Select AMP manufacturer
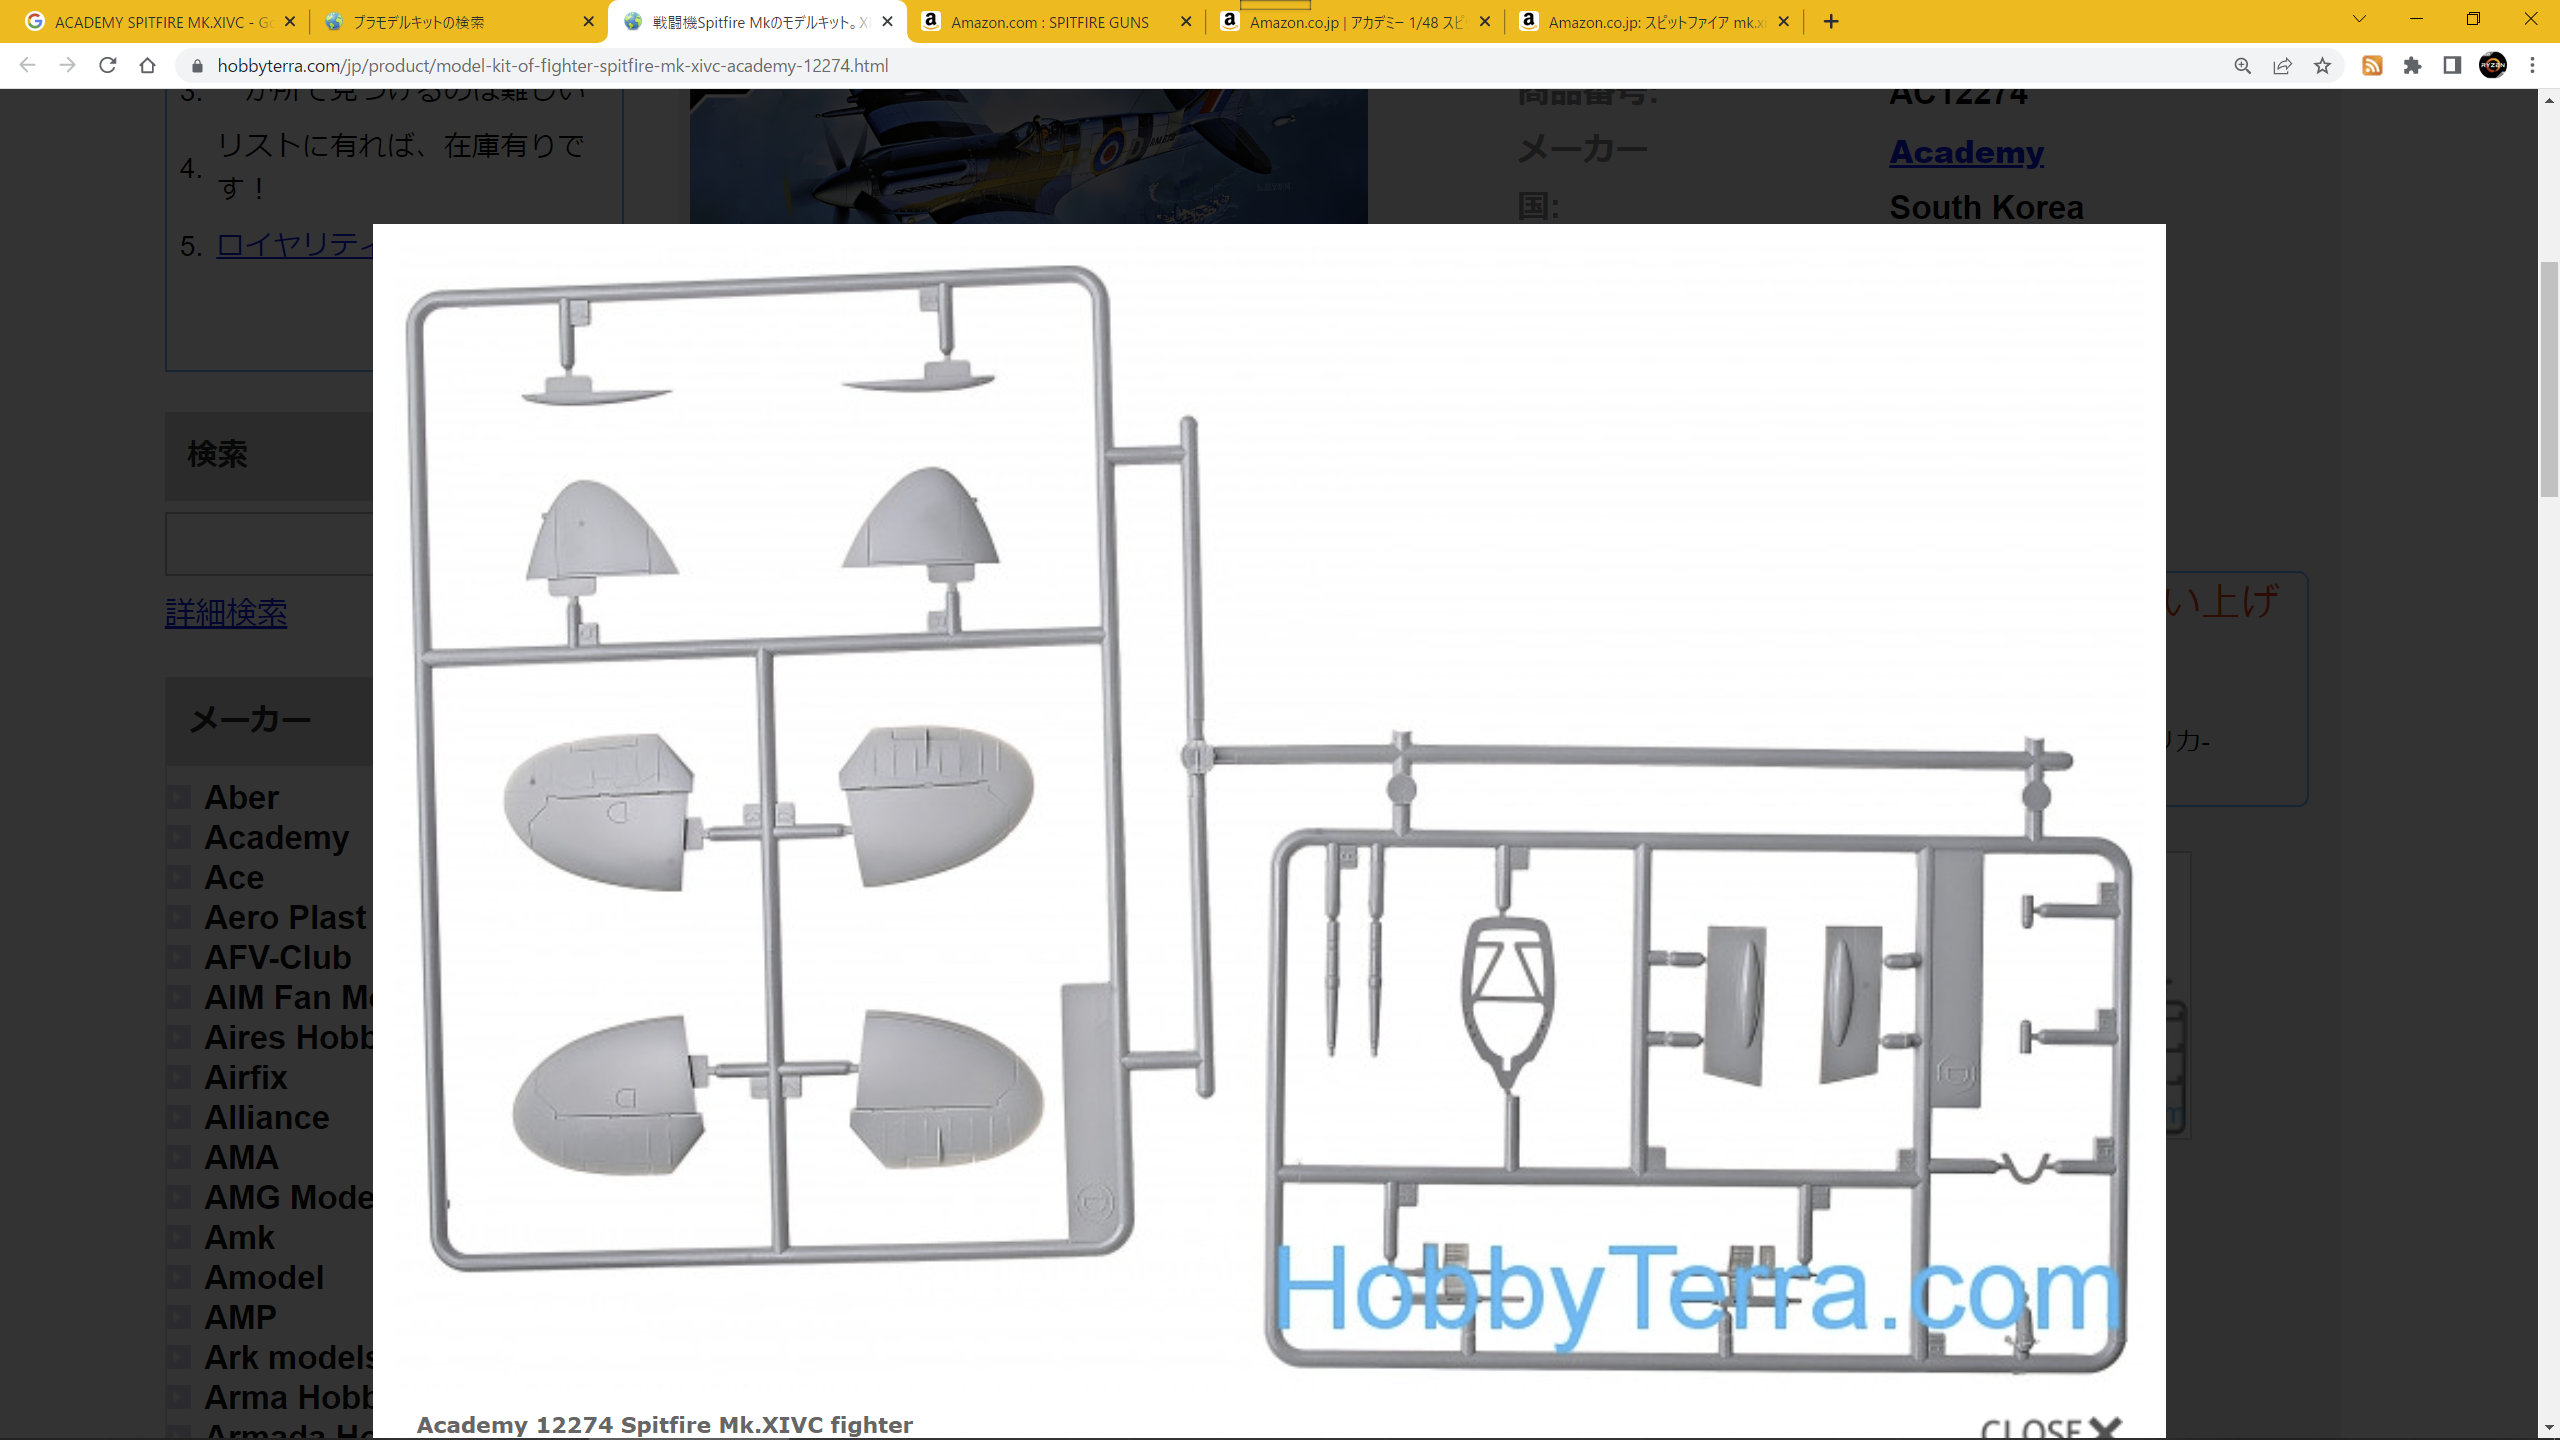Screen dimensions: 2560x1440 240,1318
